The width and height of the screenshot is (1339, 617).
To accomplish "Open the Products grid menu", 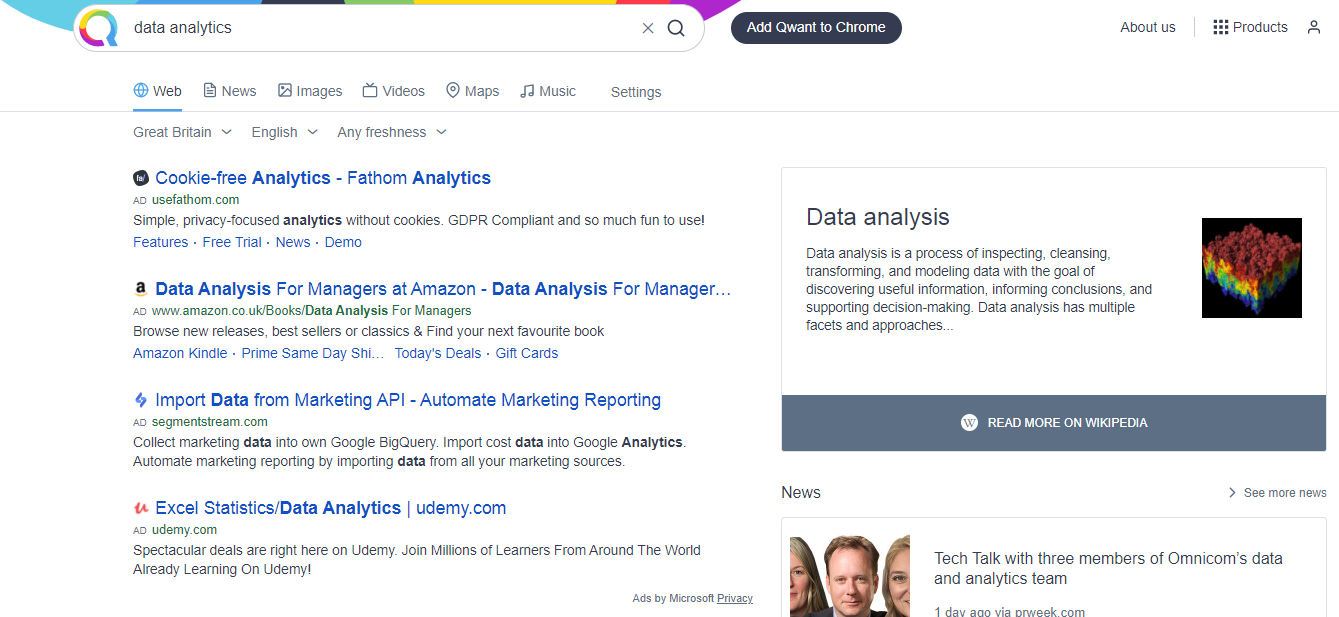I will click(x=1250, y=27).
